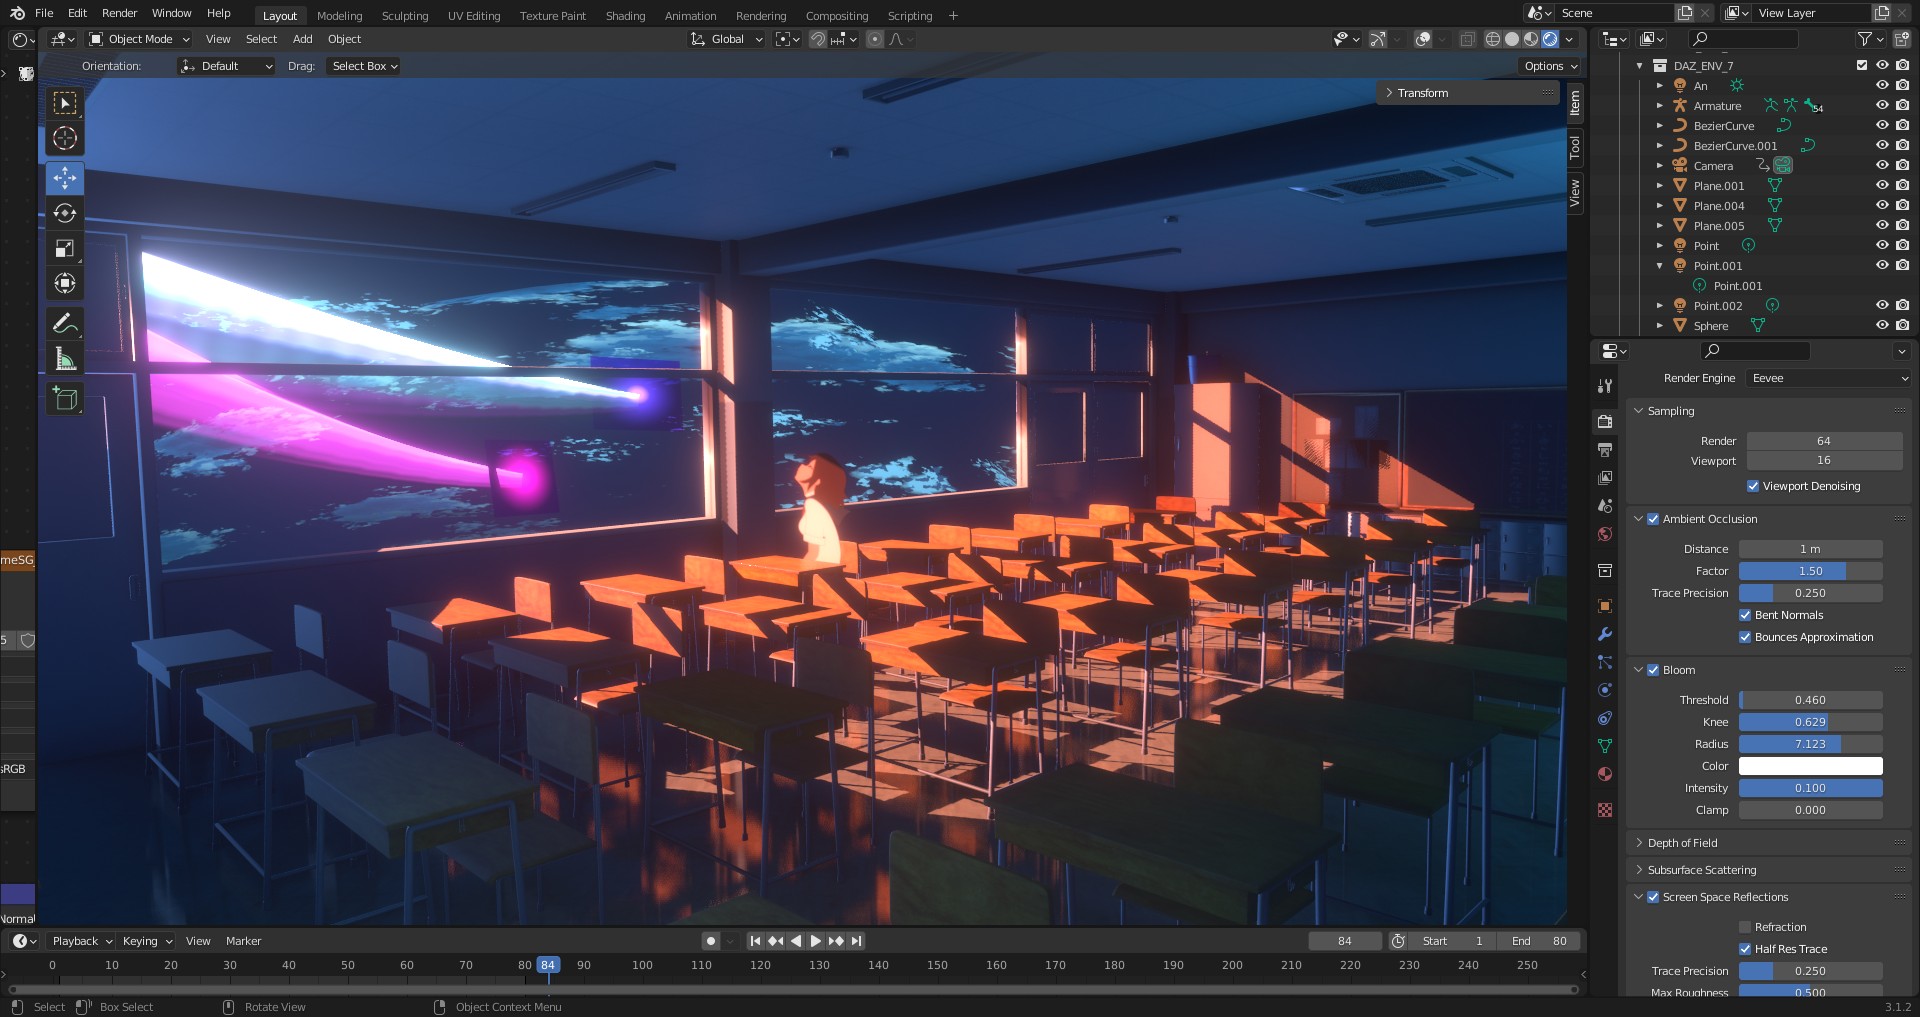Expand the Armature item in outliner
Viewport: 1920px width, 1017px height.
[1660, 106]
